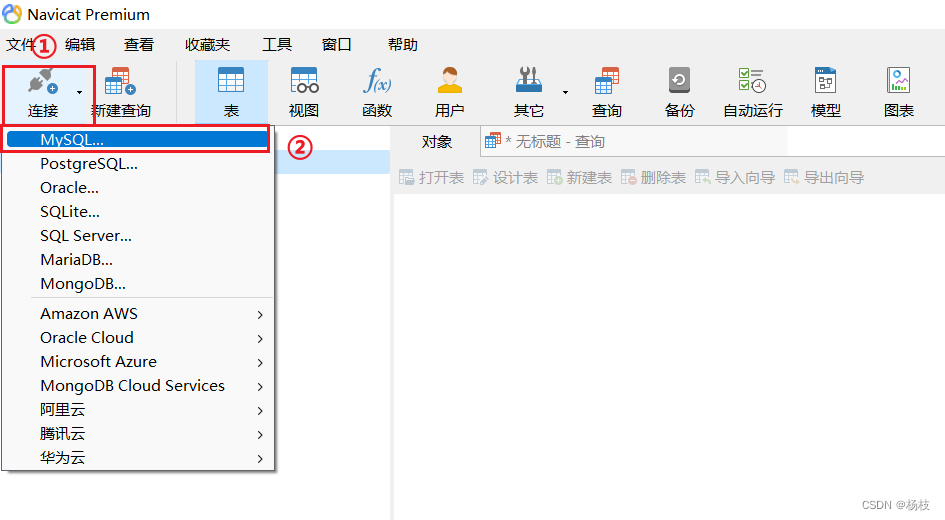Screen dimensions: 945x520
Task: Choose MariaDB... from the connection list
Action: [137, 260]
